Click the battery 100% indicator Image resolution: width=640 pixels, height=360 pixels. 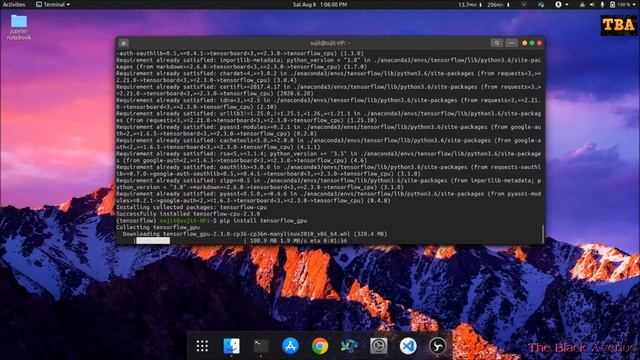coord(620,4)
